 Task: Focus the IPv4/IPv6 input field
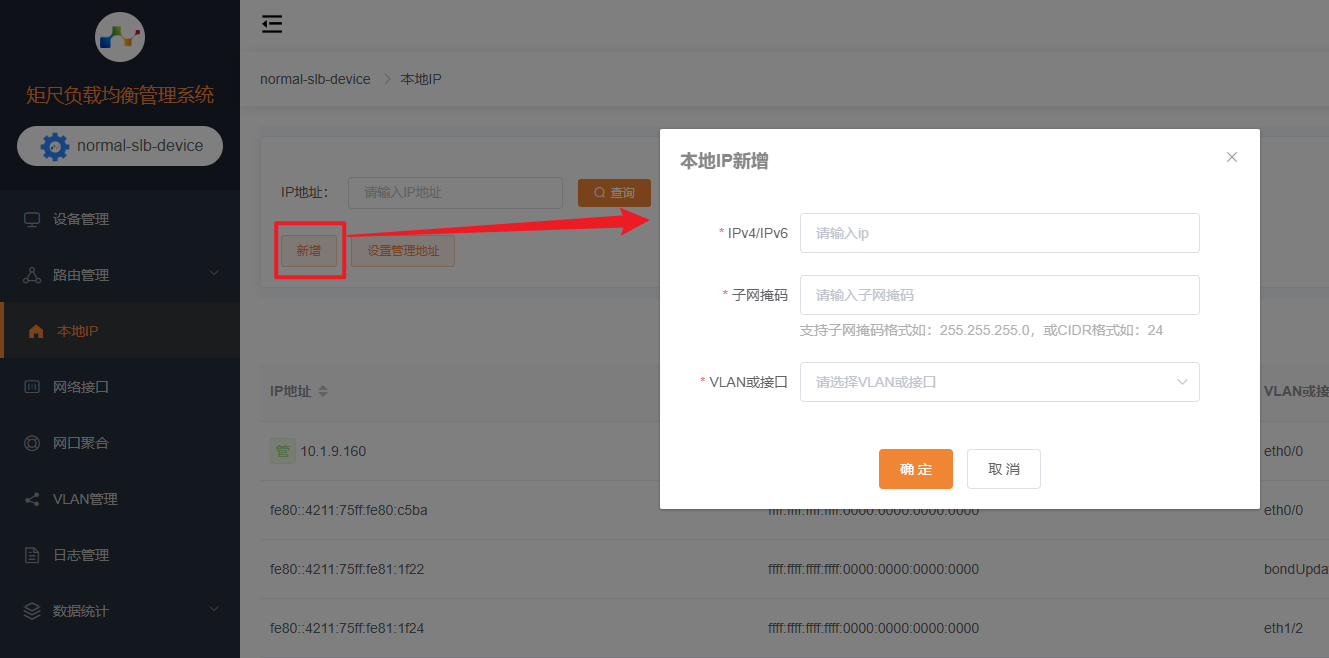[999, 233]
